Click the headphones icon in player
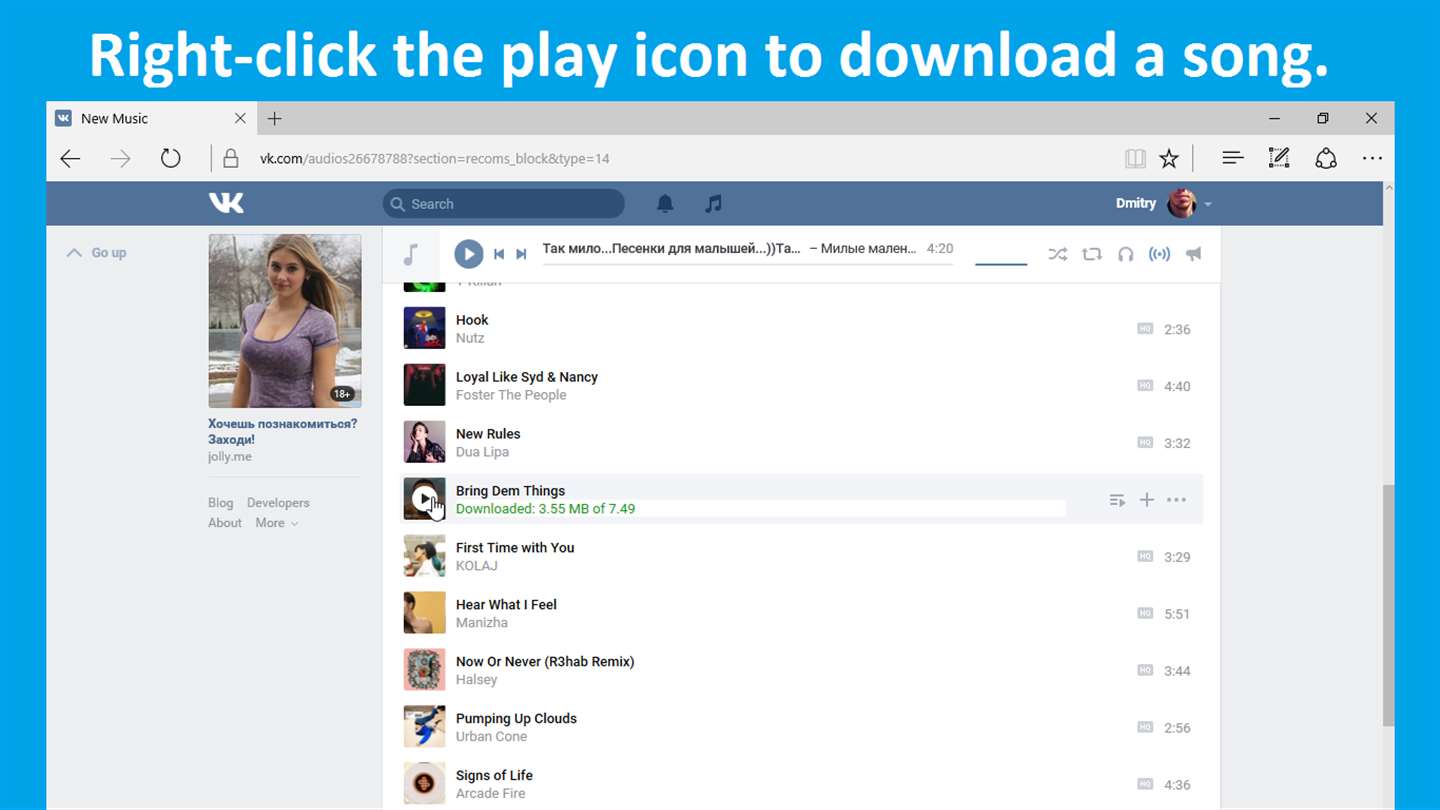 [x=1126, y=254]
